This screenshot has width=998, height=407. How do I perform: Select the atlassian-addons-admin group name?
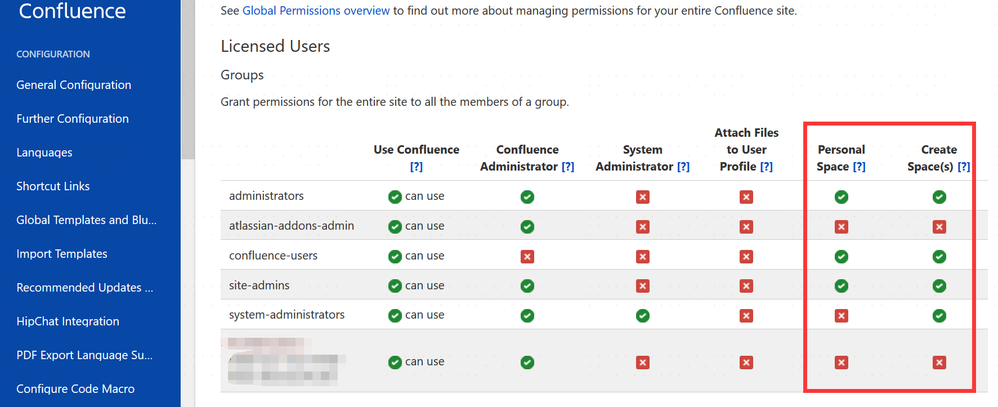click(292, 225)
